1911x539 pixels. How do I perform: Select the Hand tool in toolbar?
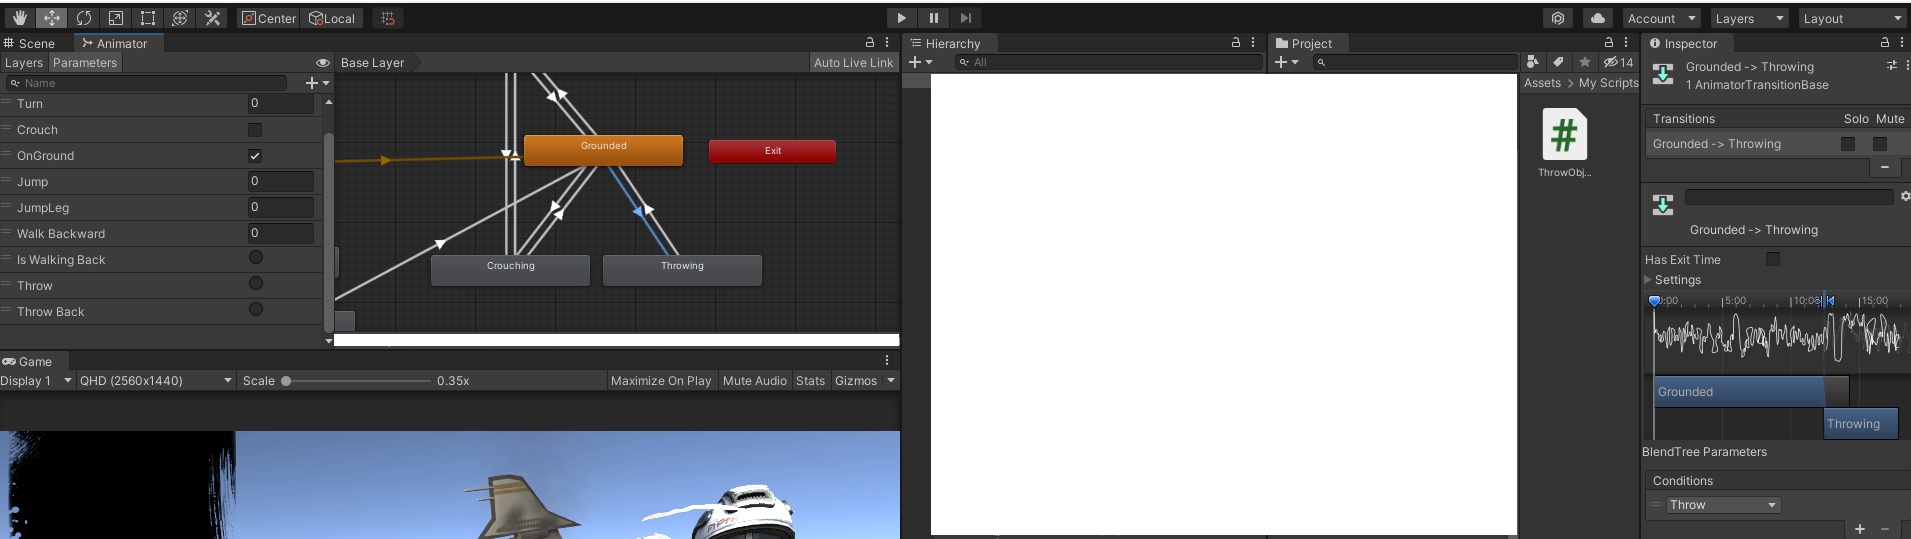[x=19, y=18]
